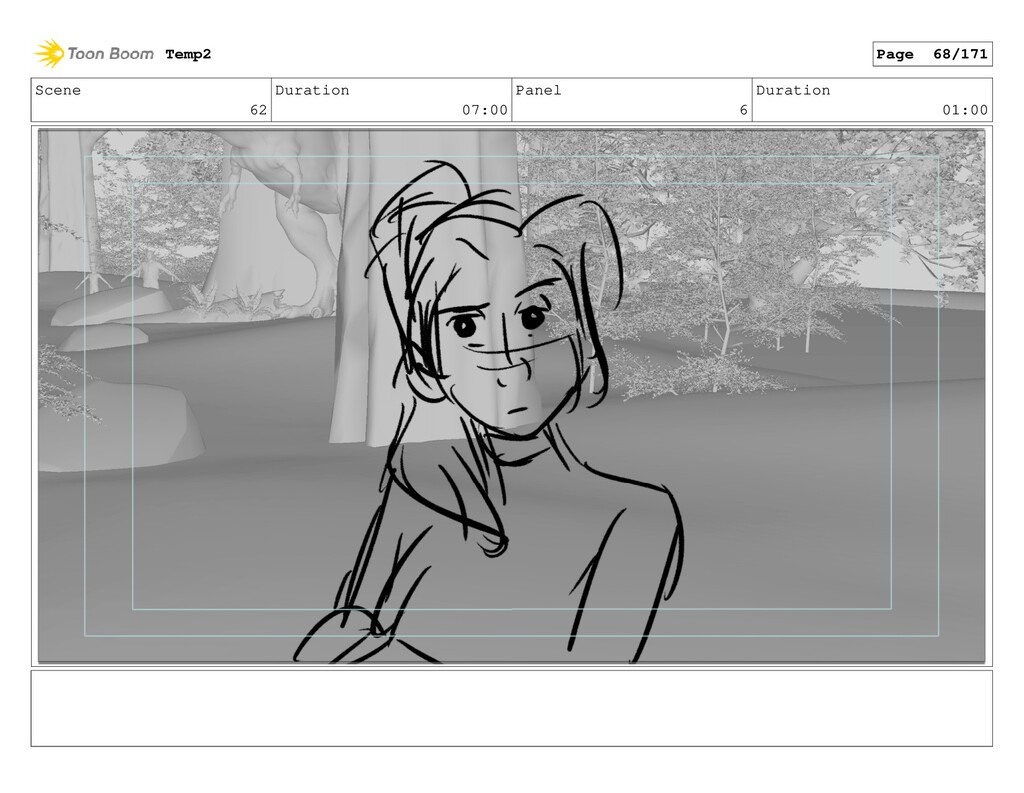Viewport: 1024px width, 793px height.
Task: Select the scene number 62
Action: coord(259,110)
